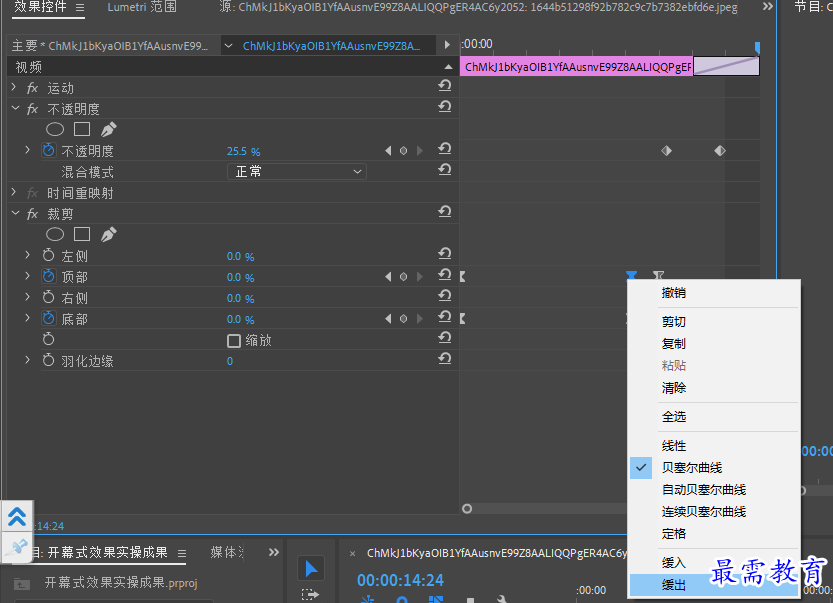The height and width of the screenshot is (603, 833).
Task: Expand the 时间重映射 section
Action: tap(14, 192)
